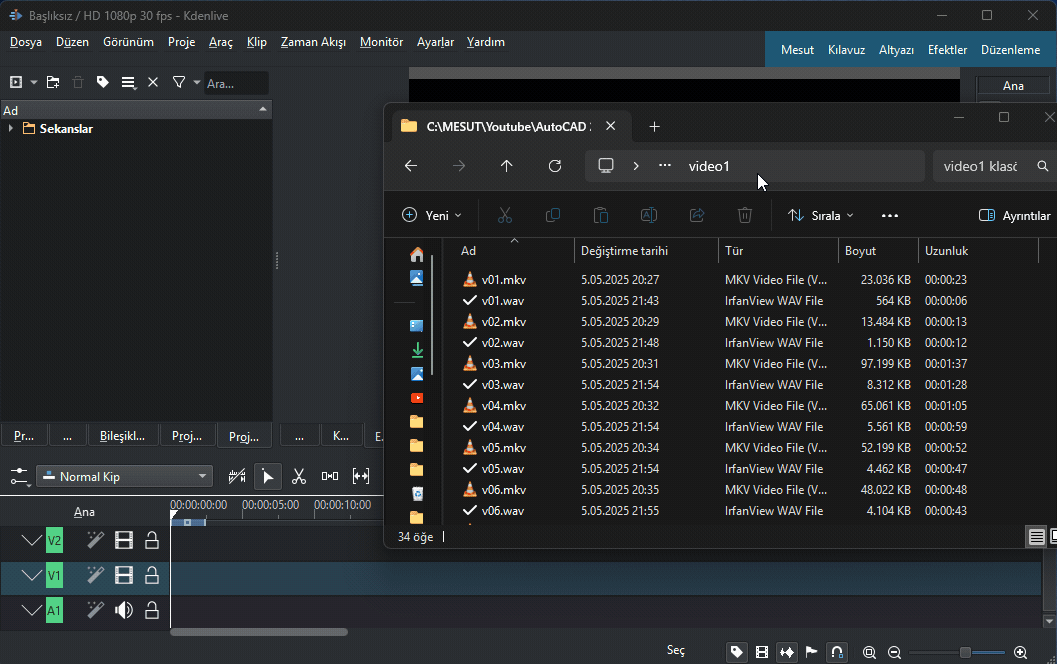This screenshot has width=1057, height=664.
Task: Hide video on the V1 track
Action: pyautogui.click(x=124, y=575)
